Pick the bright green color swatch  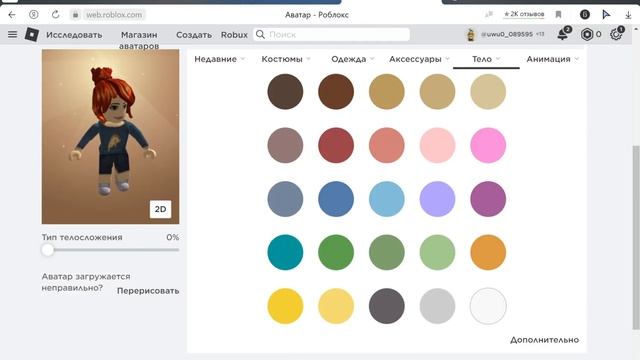[x=336, y=252]
